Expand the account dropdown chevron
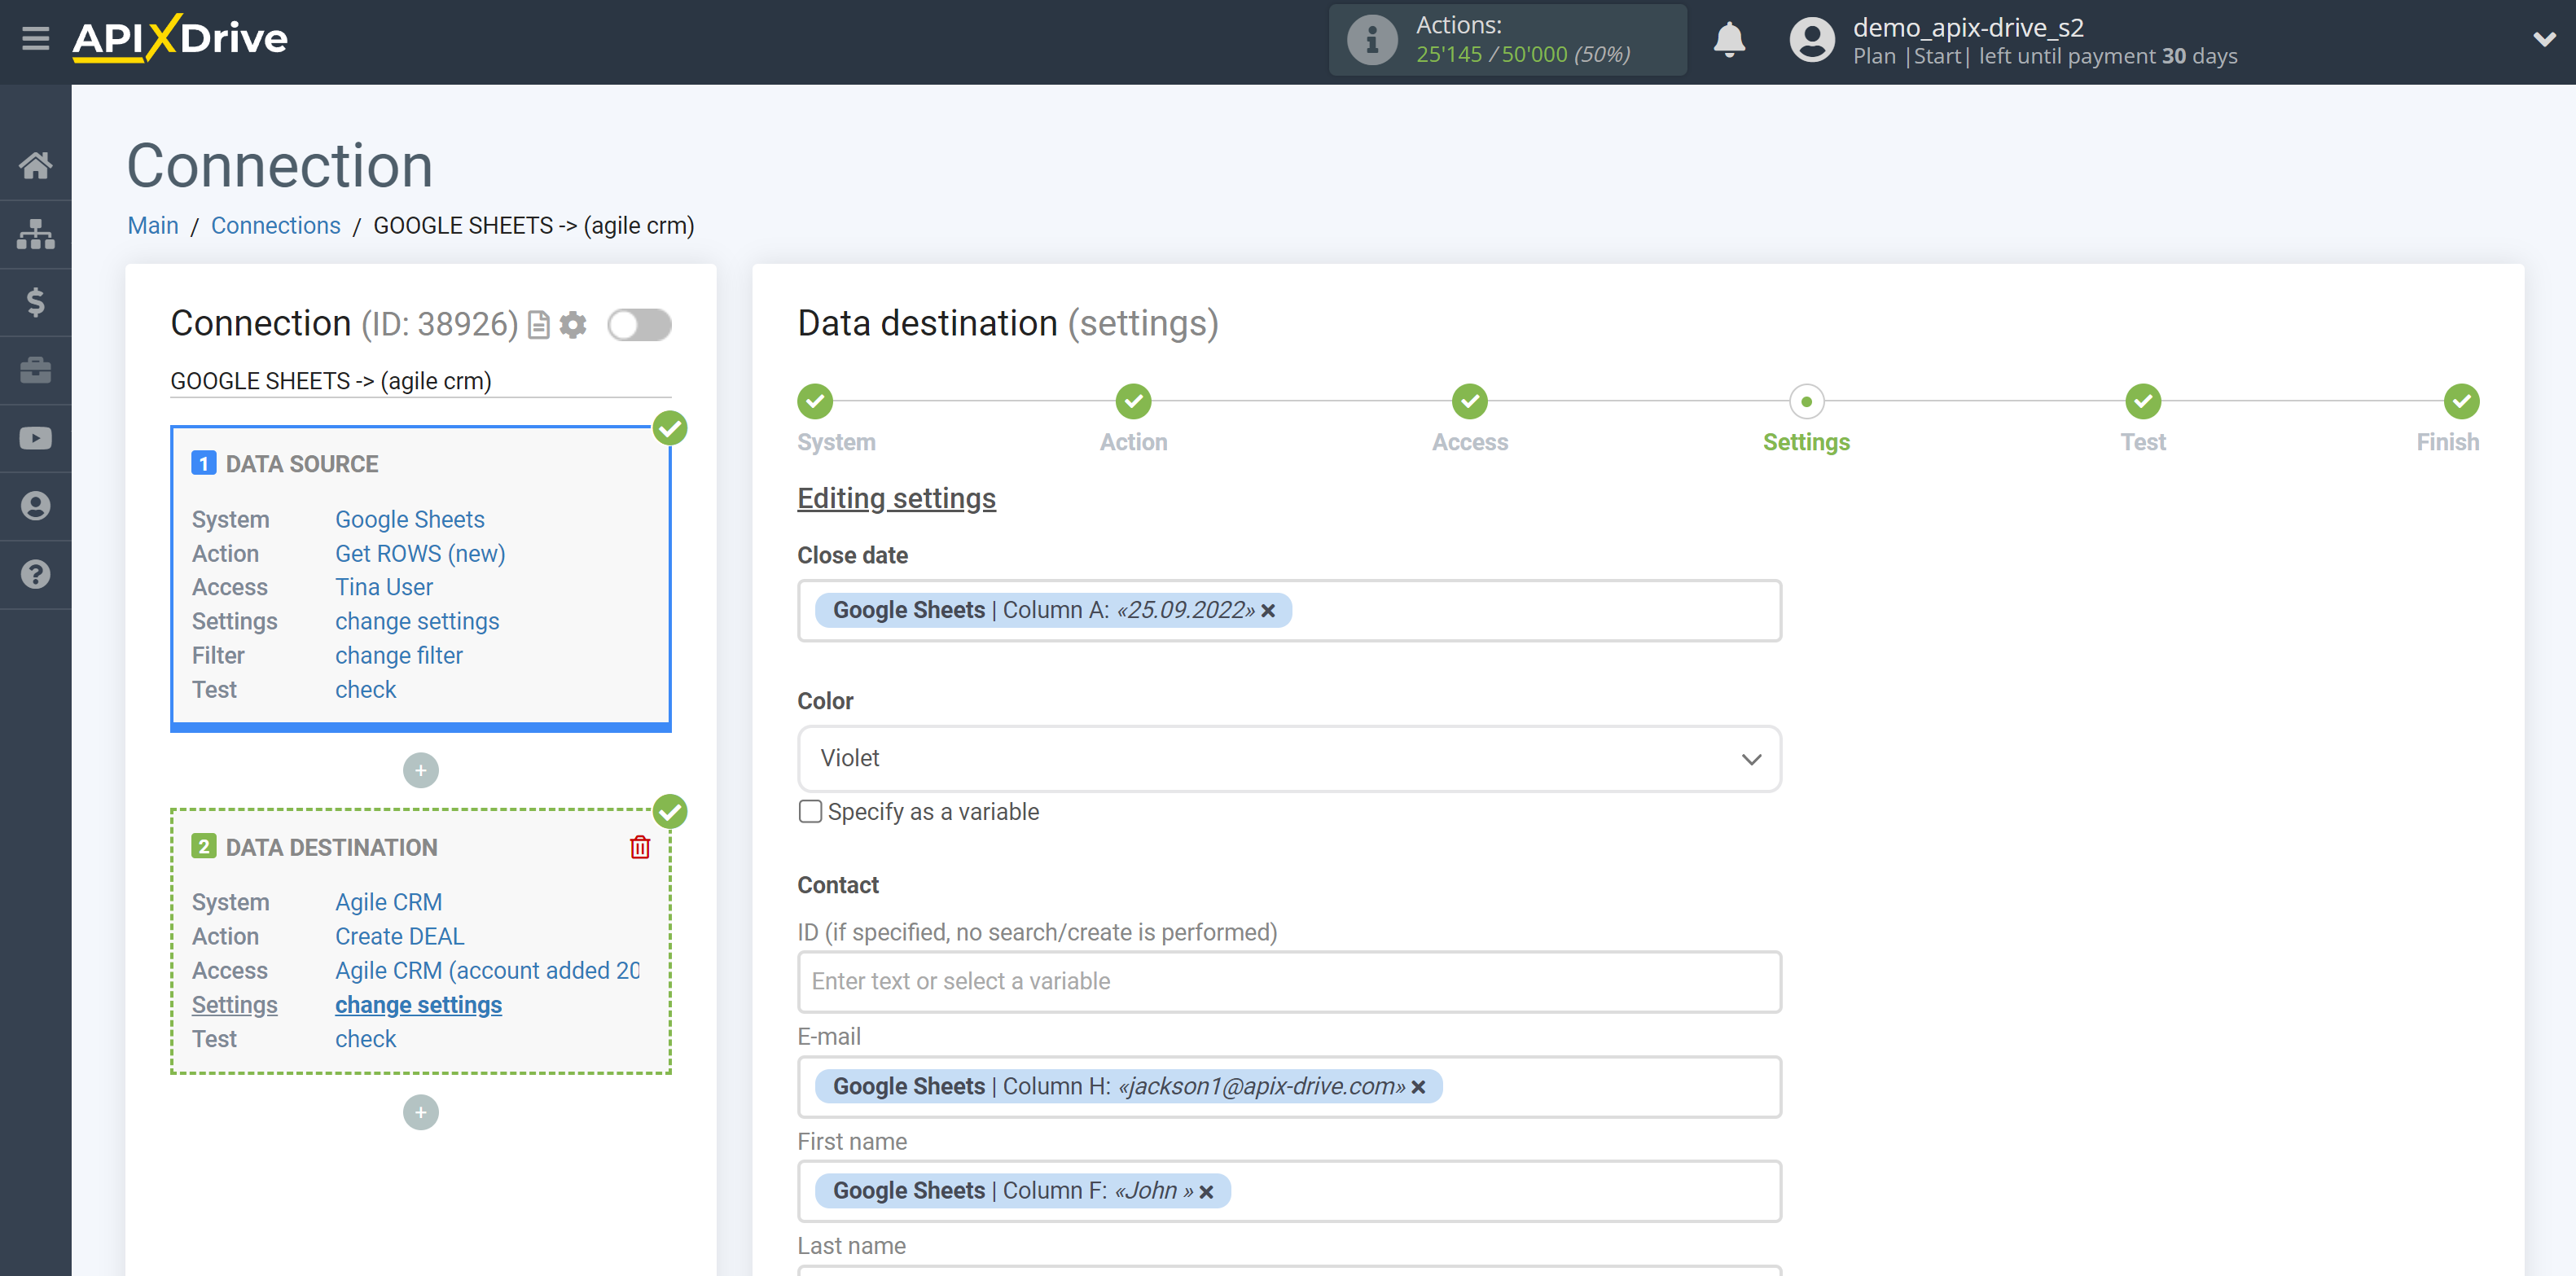 coord(2544,40)
